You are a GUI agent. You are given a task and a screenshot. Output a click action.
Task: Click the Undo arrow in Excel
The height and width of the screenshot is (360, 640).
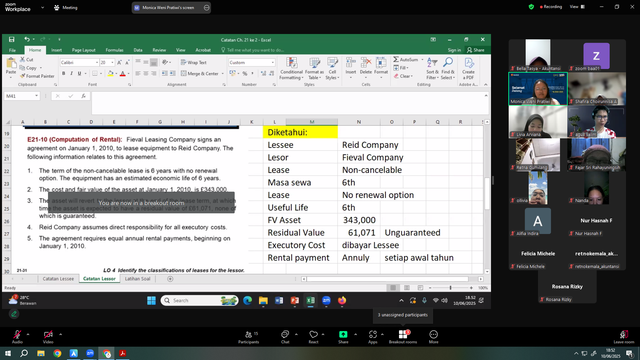(x=27, y=40)
